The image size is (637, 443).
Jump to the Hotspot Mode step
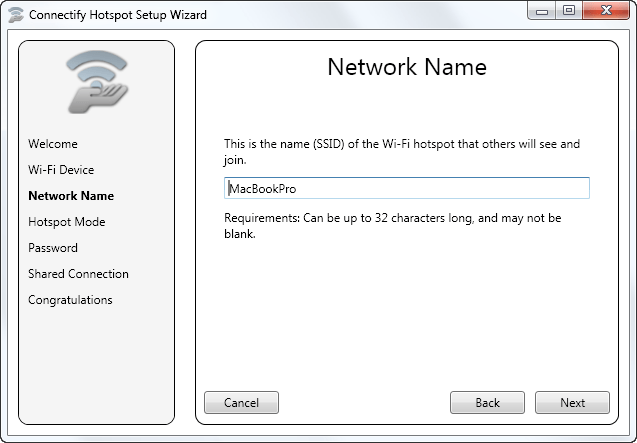click(x=66, y=222)
